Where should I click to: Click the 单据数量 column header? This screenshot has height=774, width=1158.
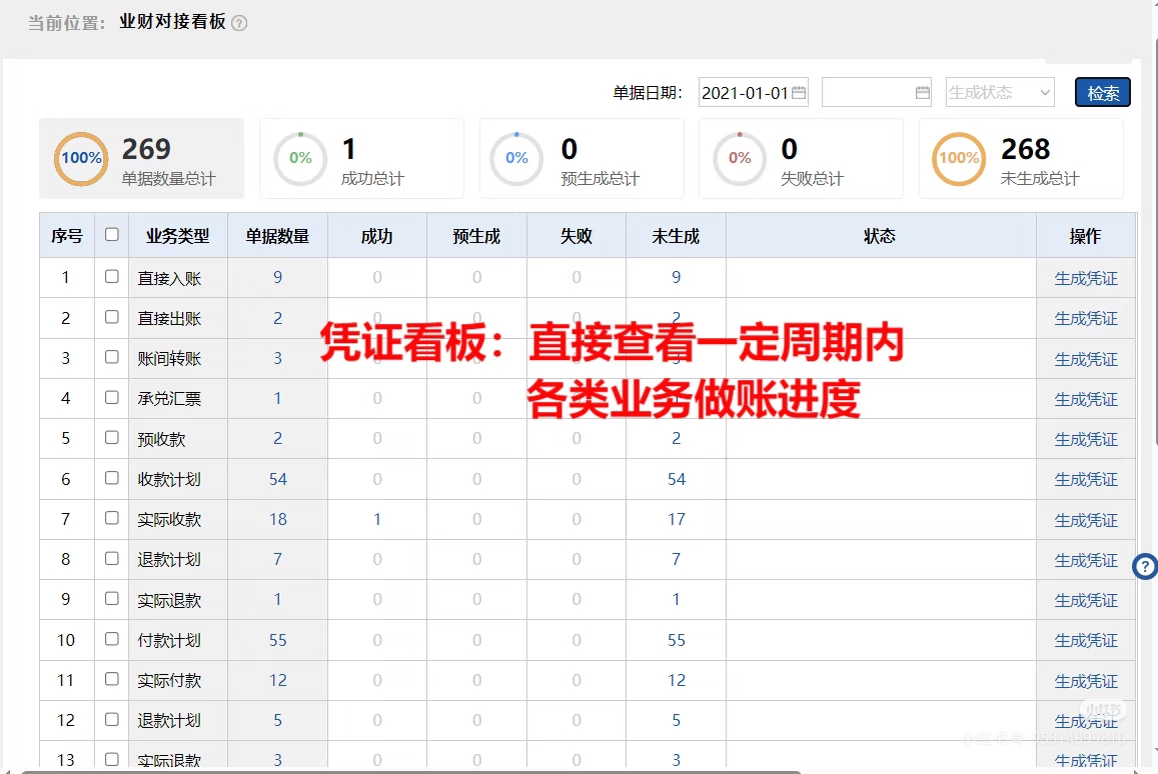click(278, 236)
